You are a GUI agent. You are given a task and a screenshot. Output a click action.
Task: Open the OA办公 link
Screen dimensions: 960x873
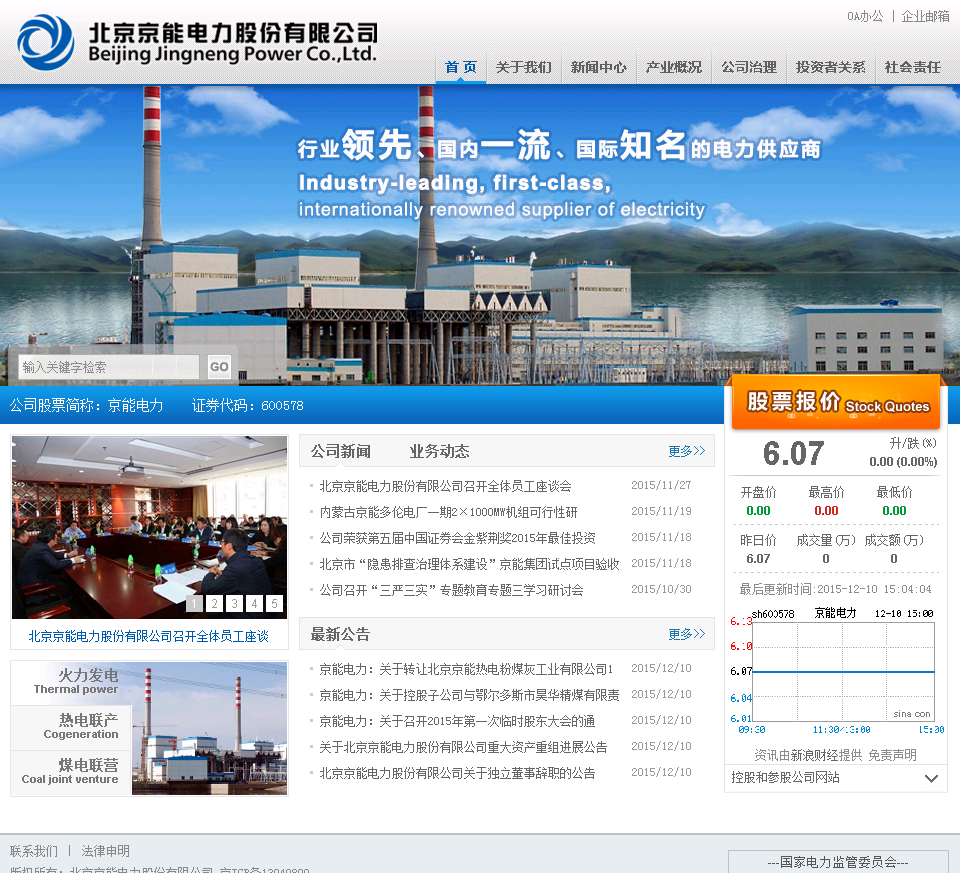pos(865,17)
